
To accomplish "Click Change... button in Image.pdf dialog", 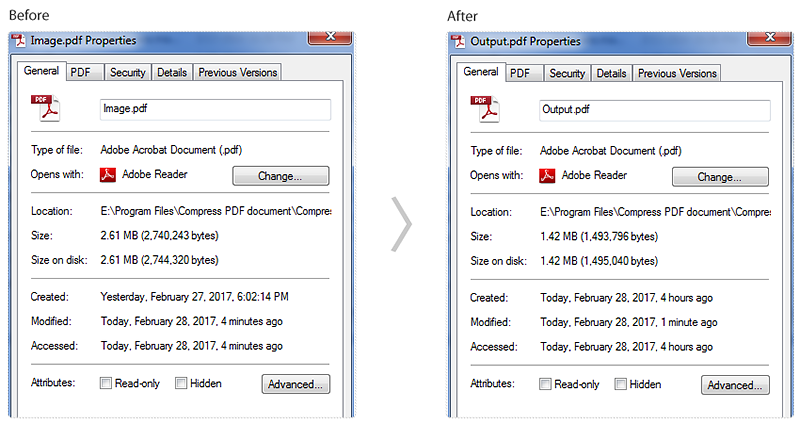I will 281,176.
